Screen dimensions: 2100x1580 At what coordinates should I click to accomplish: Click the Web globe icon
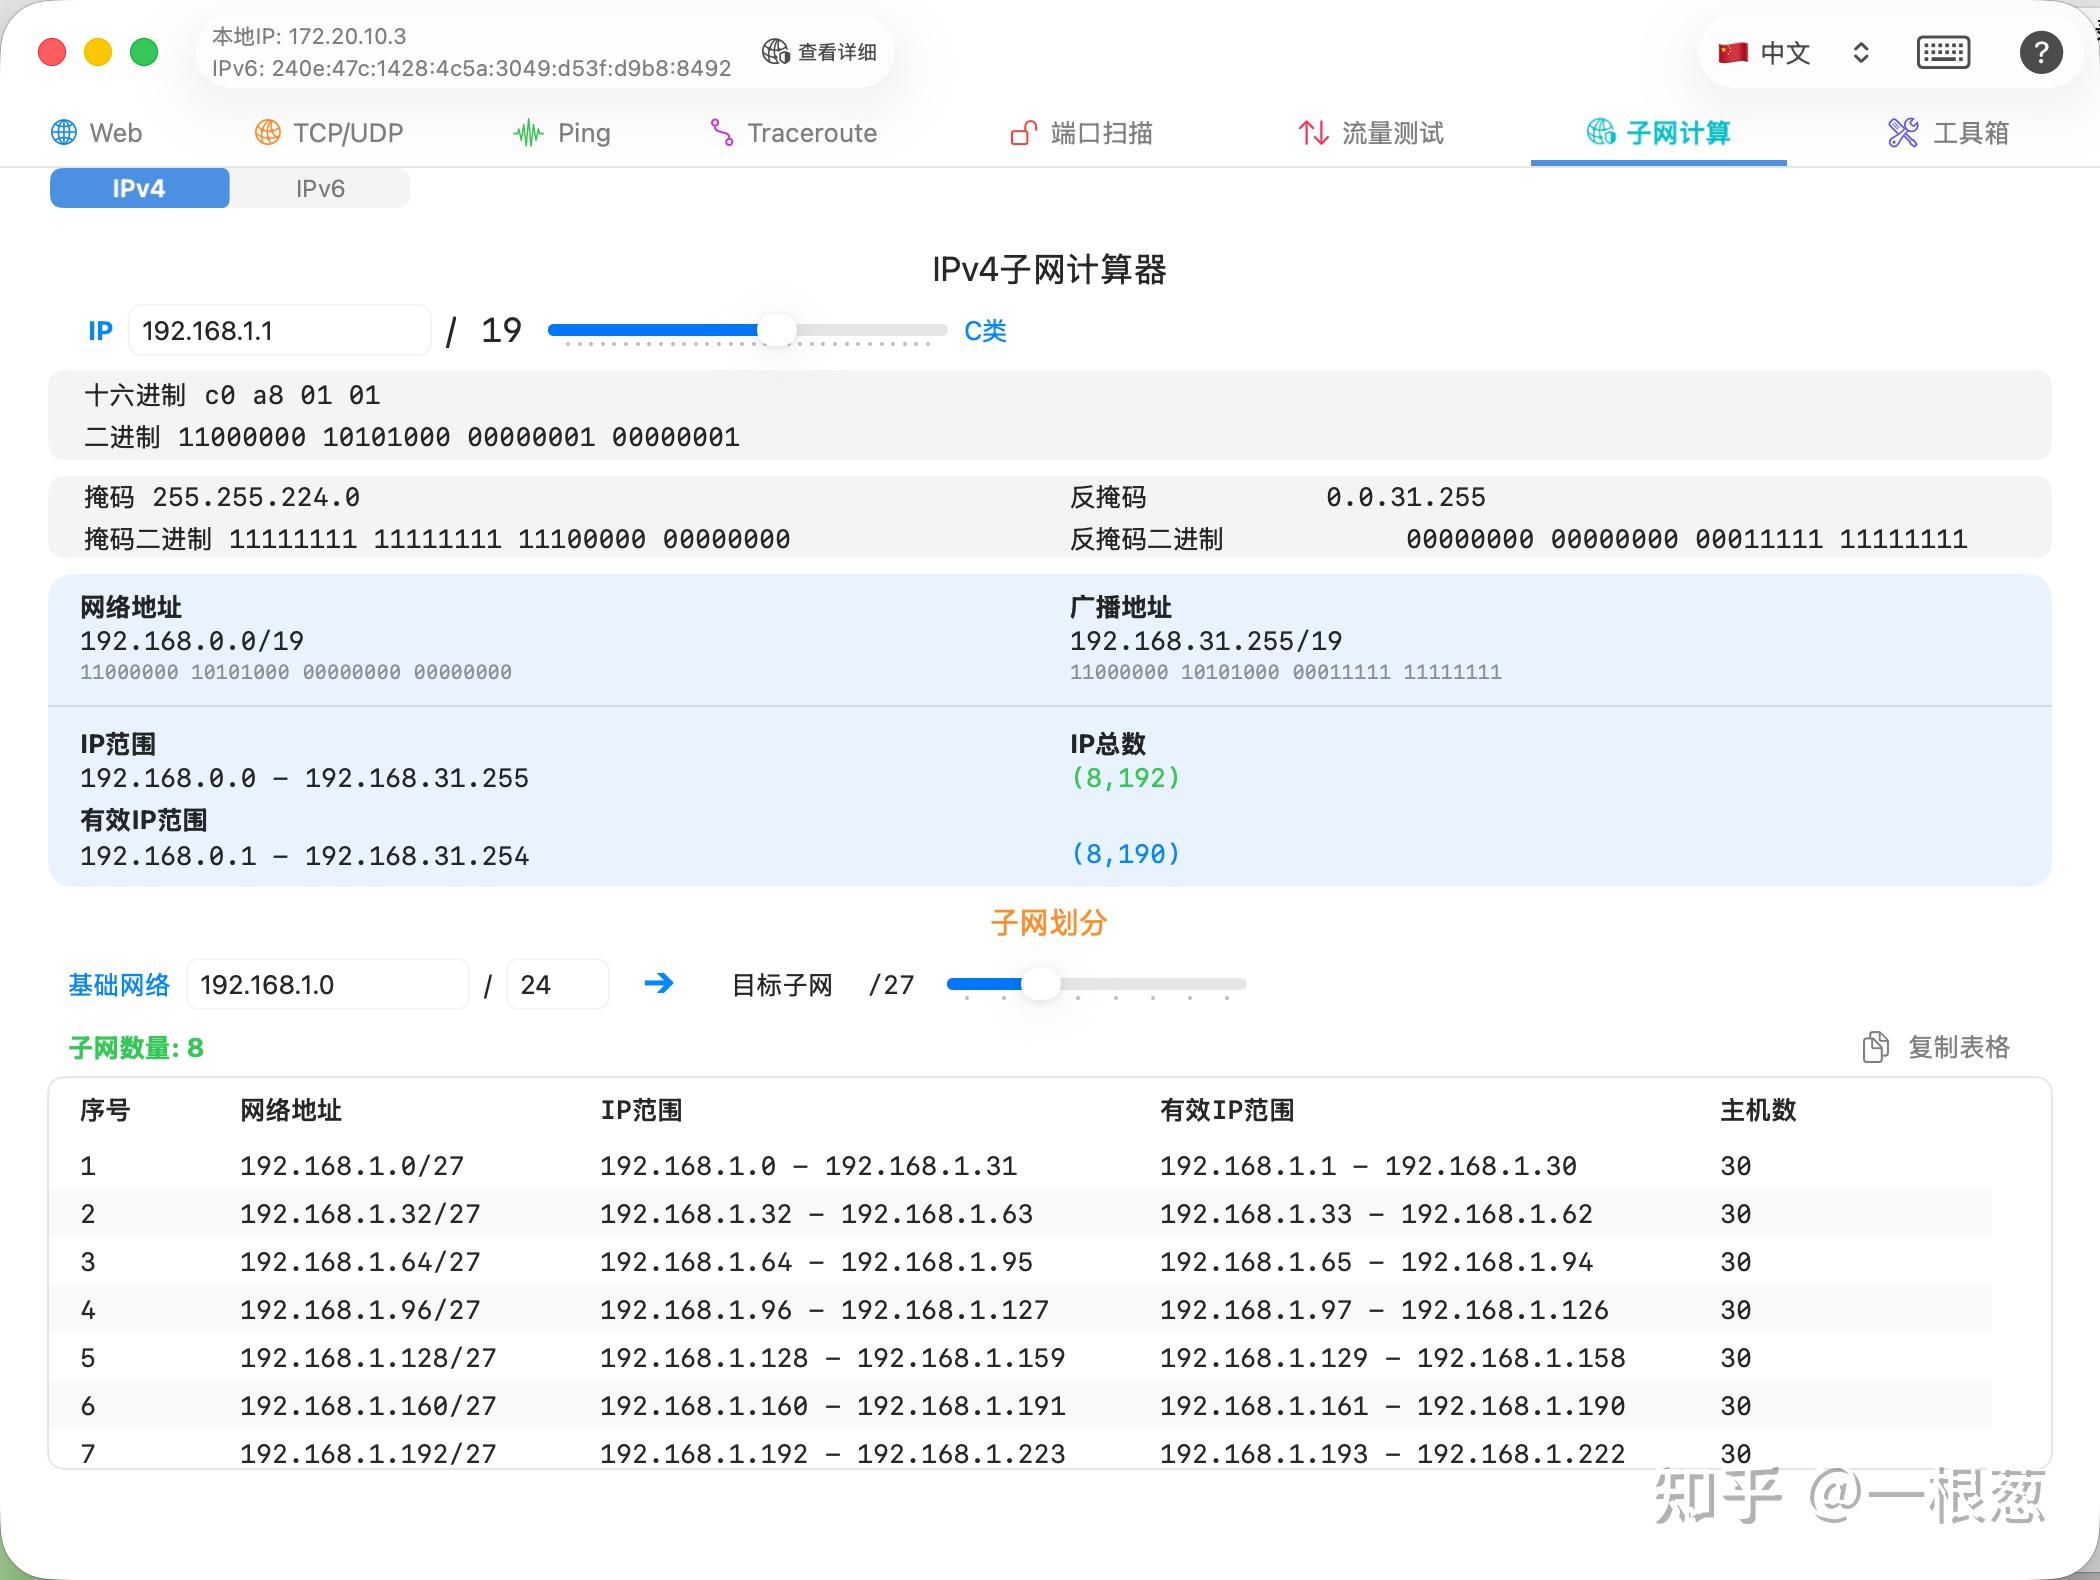tap(64, 133)
